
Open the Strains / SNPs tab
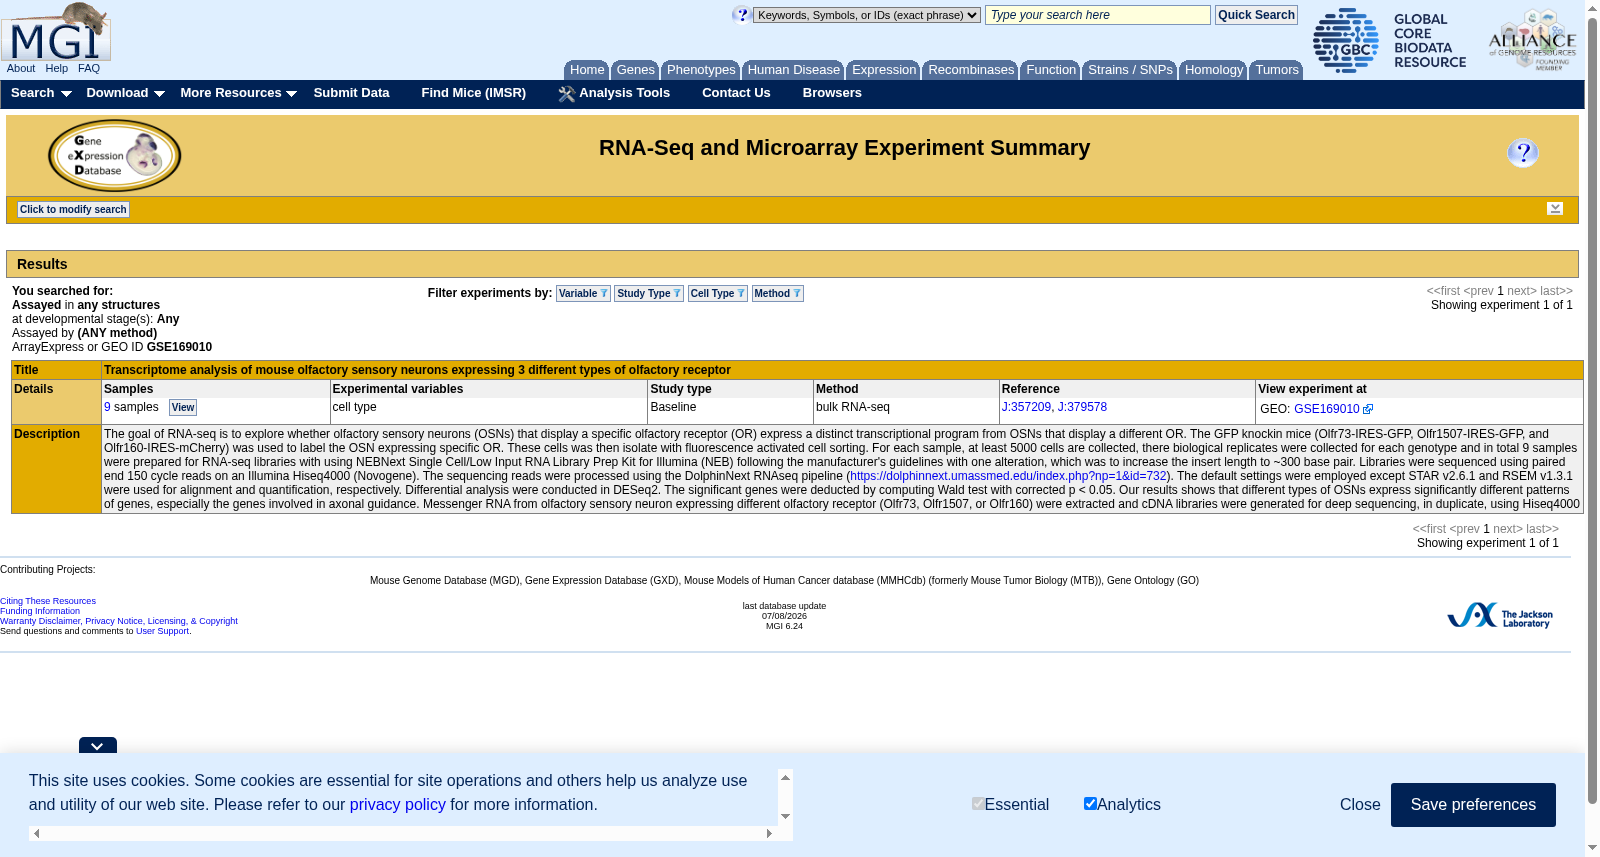coord(1130,70)
